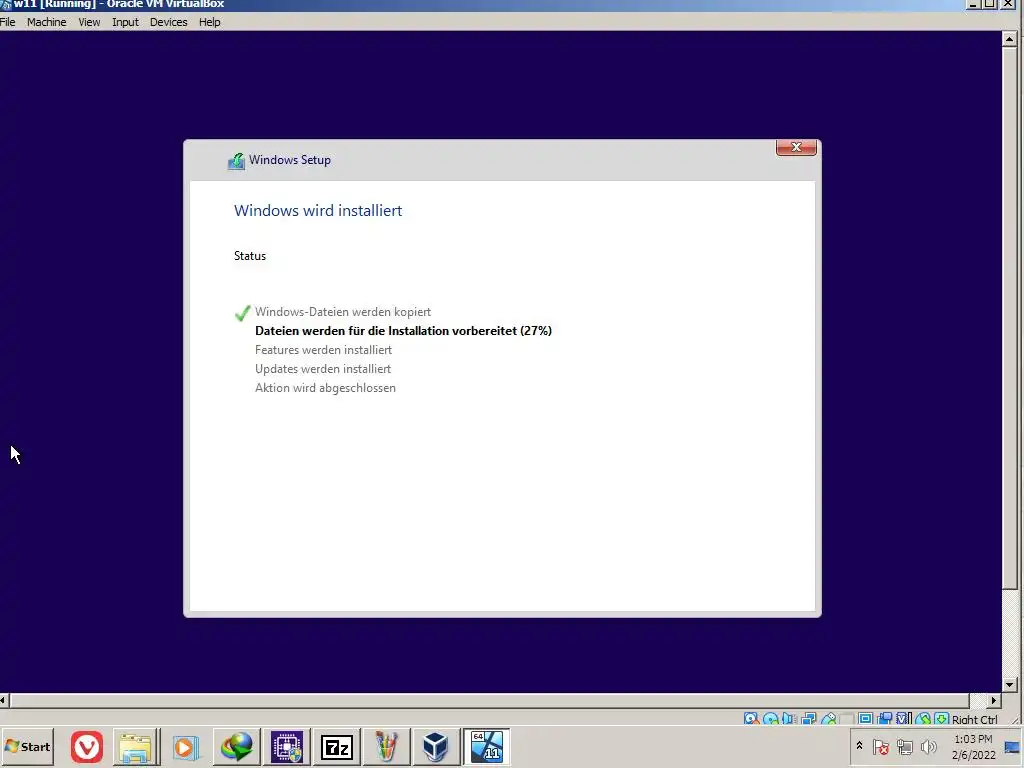Click the 'Windows wird installiert' heading
The image size is (1024, 768).
318,210
